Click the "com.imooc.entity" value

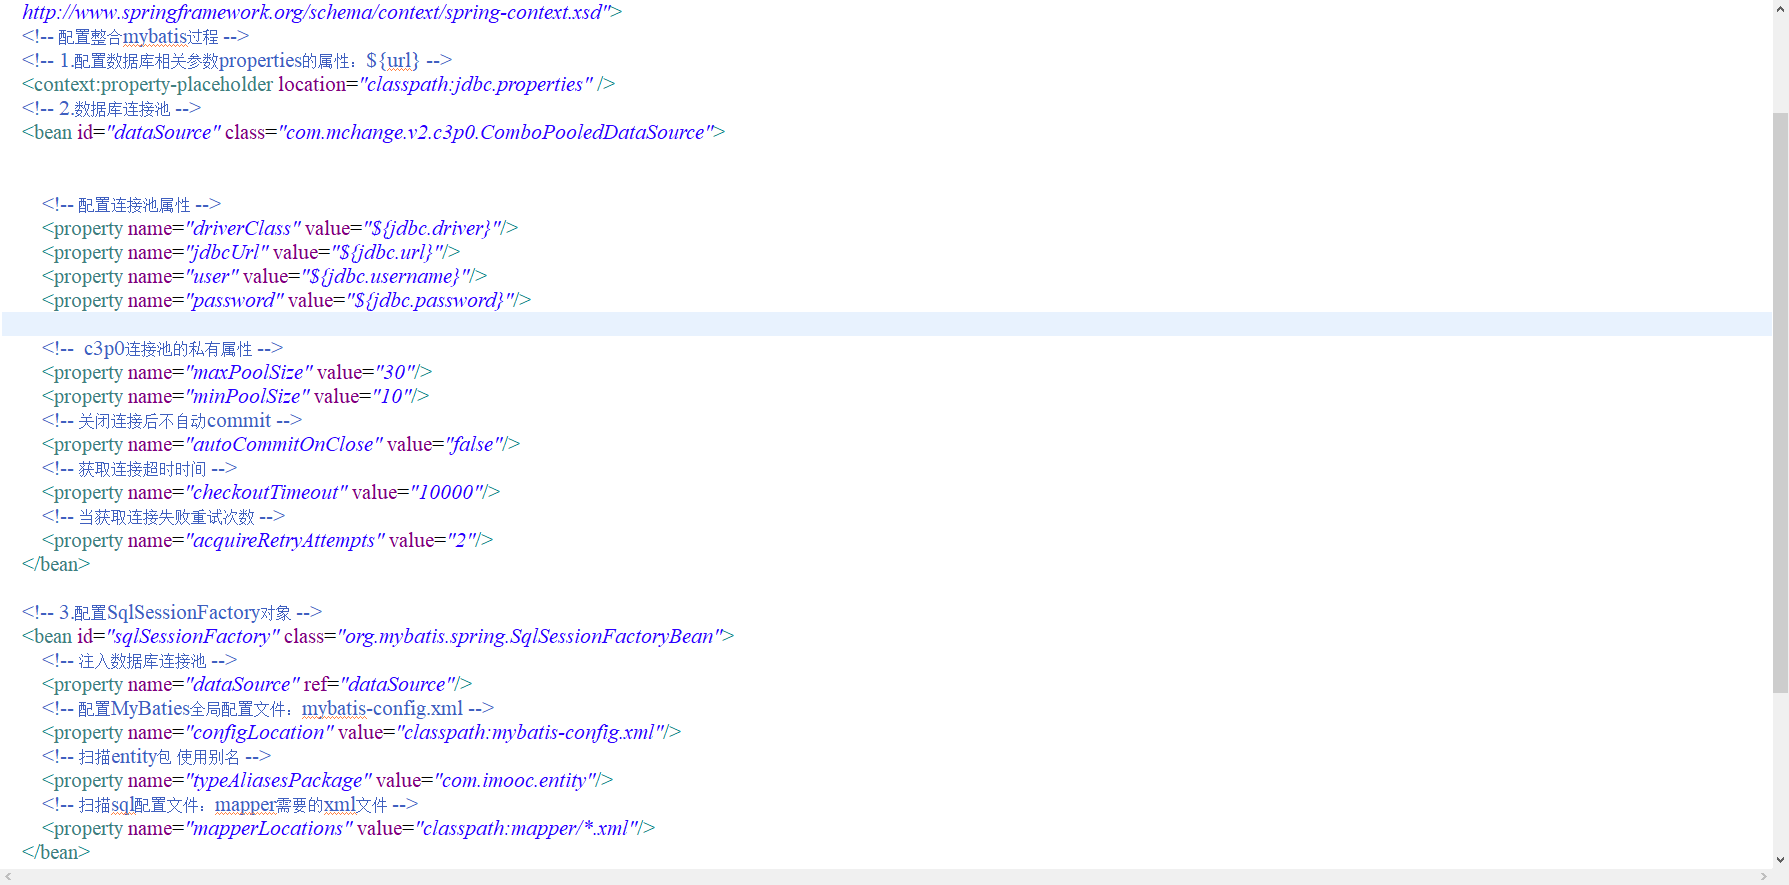coord(515,781)
